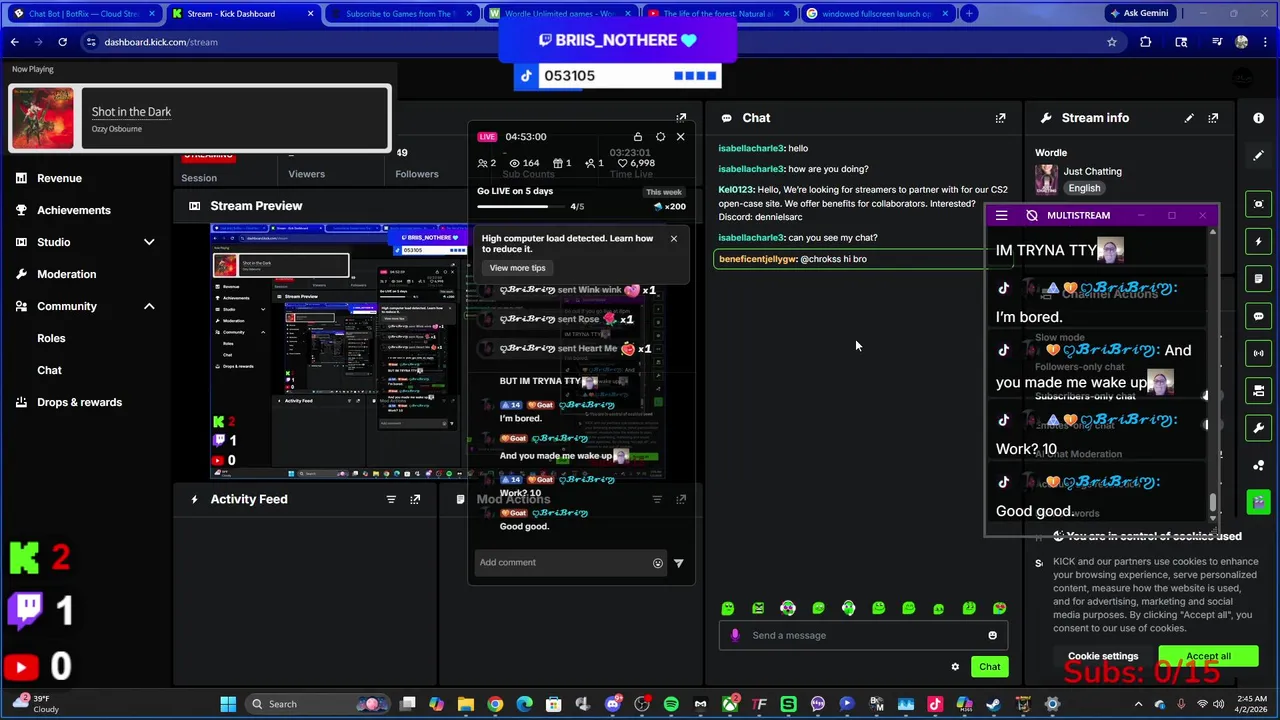The width and height of the screenshot is (1280, 720).
Task: Open weather widget showing 39°F Cloudy
Action: click(35, 704)
